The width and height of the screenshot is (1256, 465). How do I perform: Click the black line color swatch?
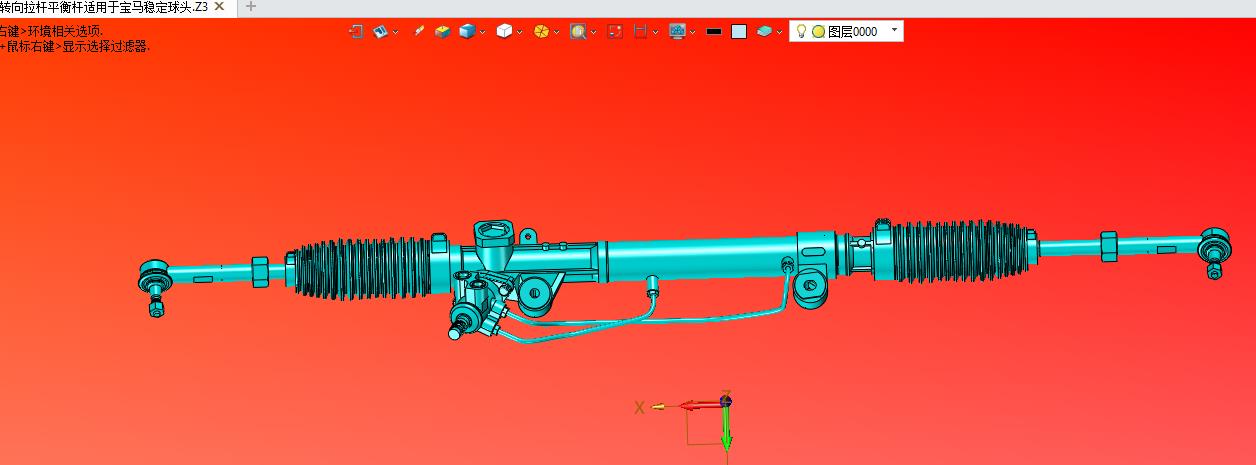(x=714, y=31)
